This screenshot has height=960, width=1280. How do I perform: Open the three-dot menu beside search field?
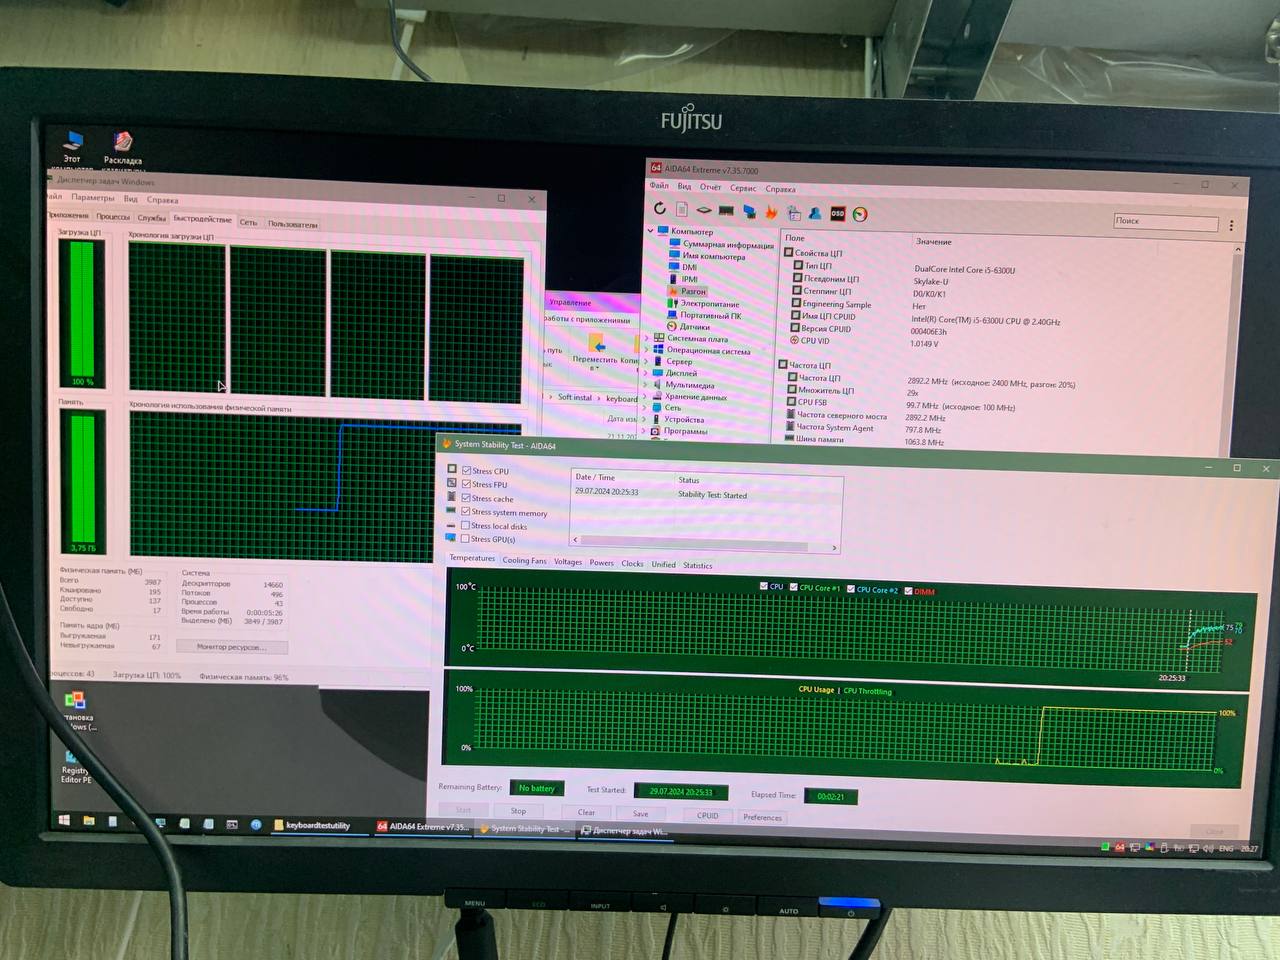[1231, 225]
